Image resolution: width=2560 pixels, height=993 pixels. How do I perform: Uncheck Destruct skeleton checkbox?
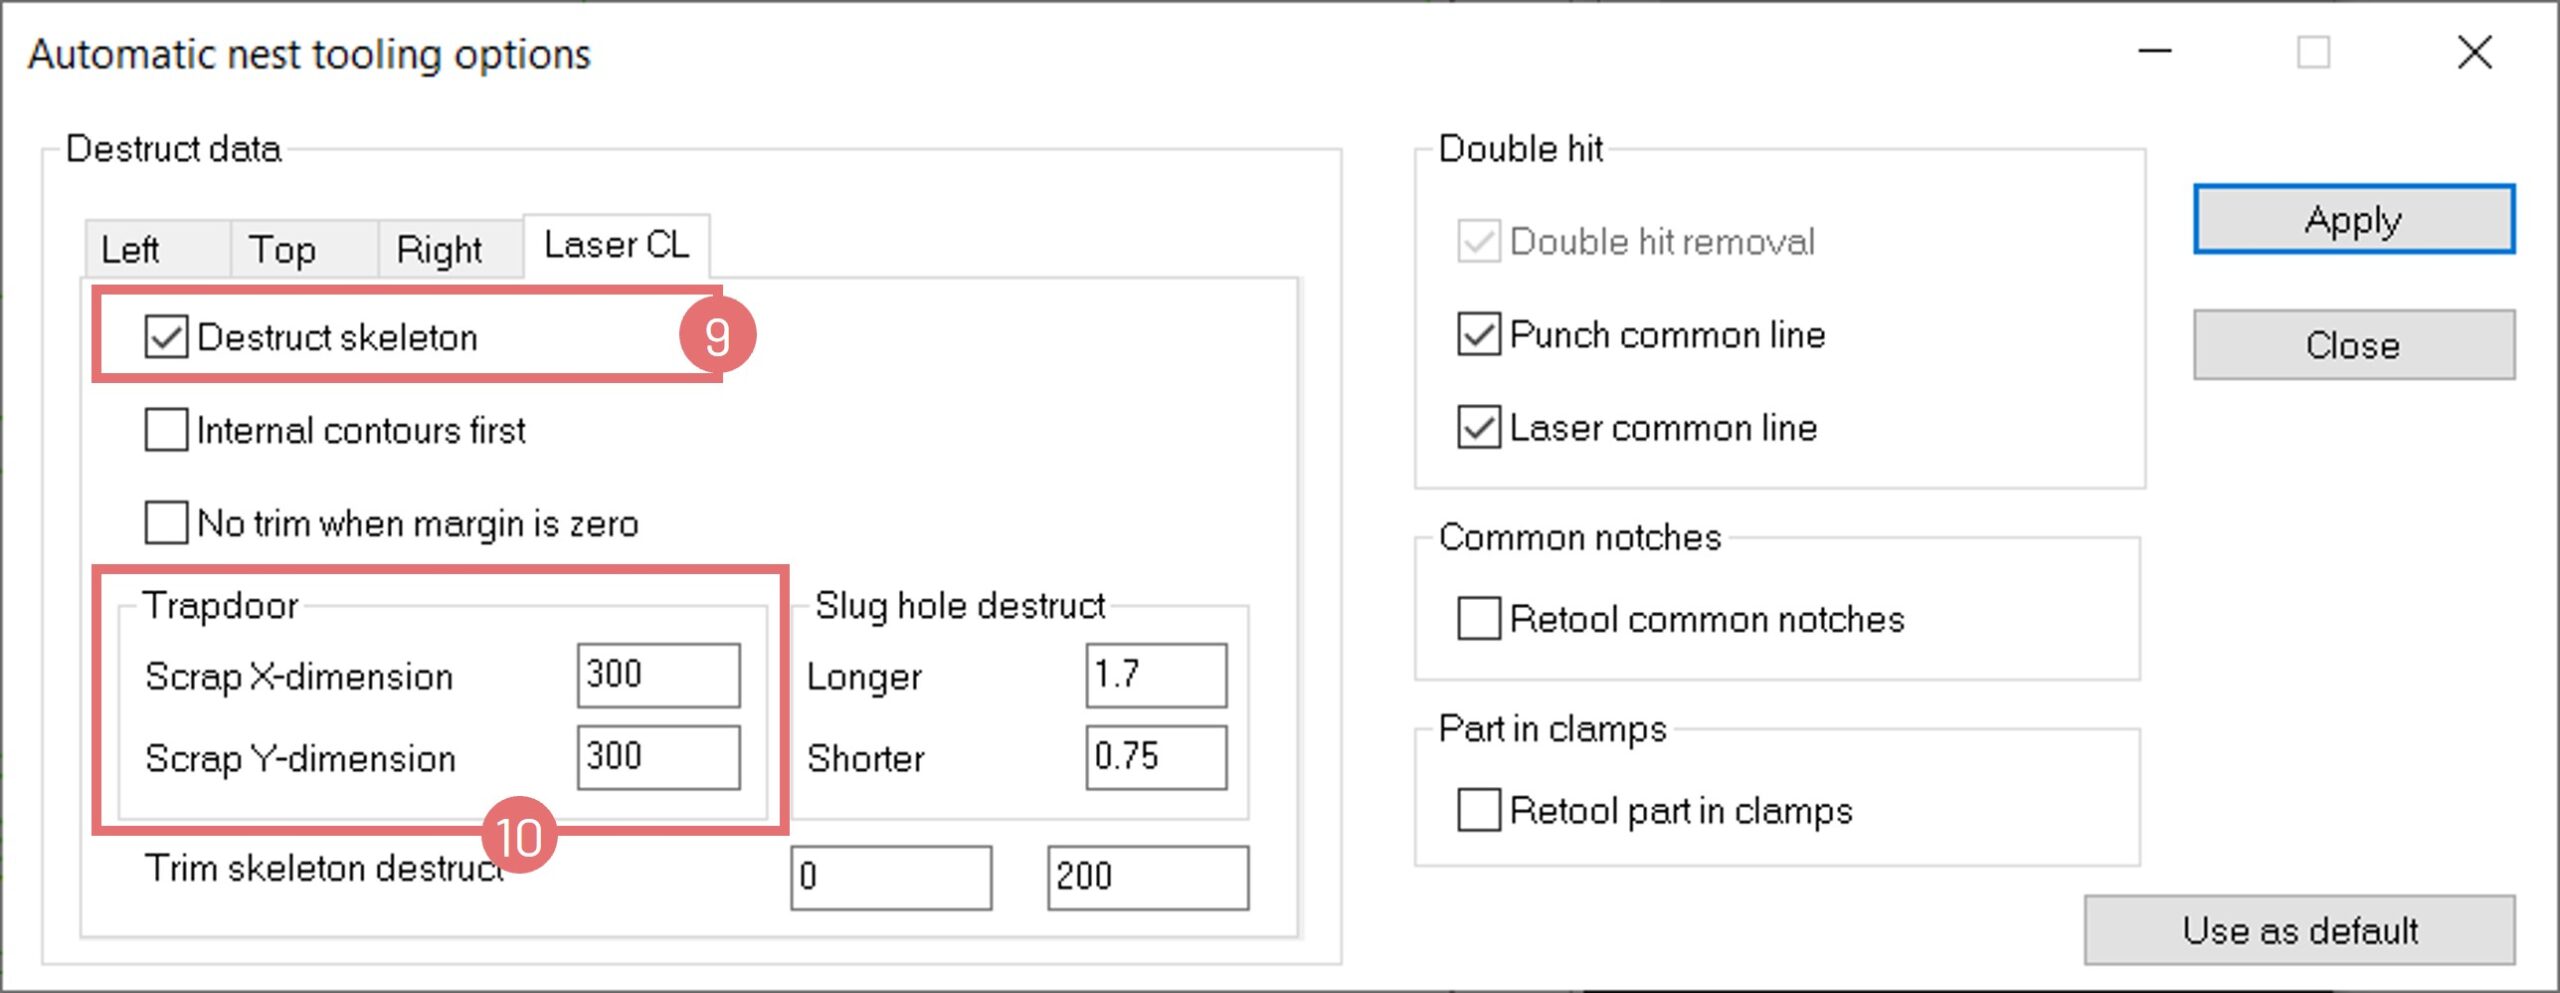(x=166, y=337)
